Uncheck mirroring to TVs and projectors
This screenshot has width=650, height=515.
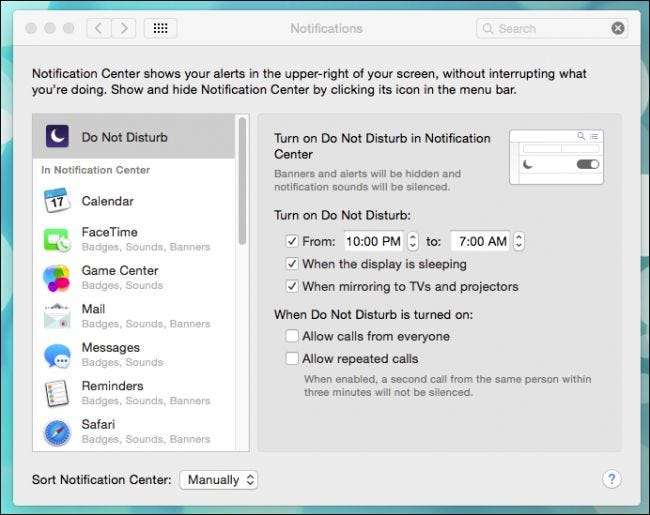[292, 287]
